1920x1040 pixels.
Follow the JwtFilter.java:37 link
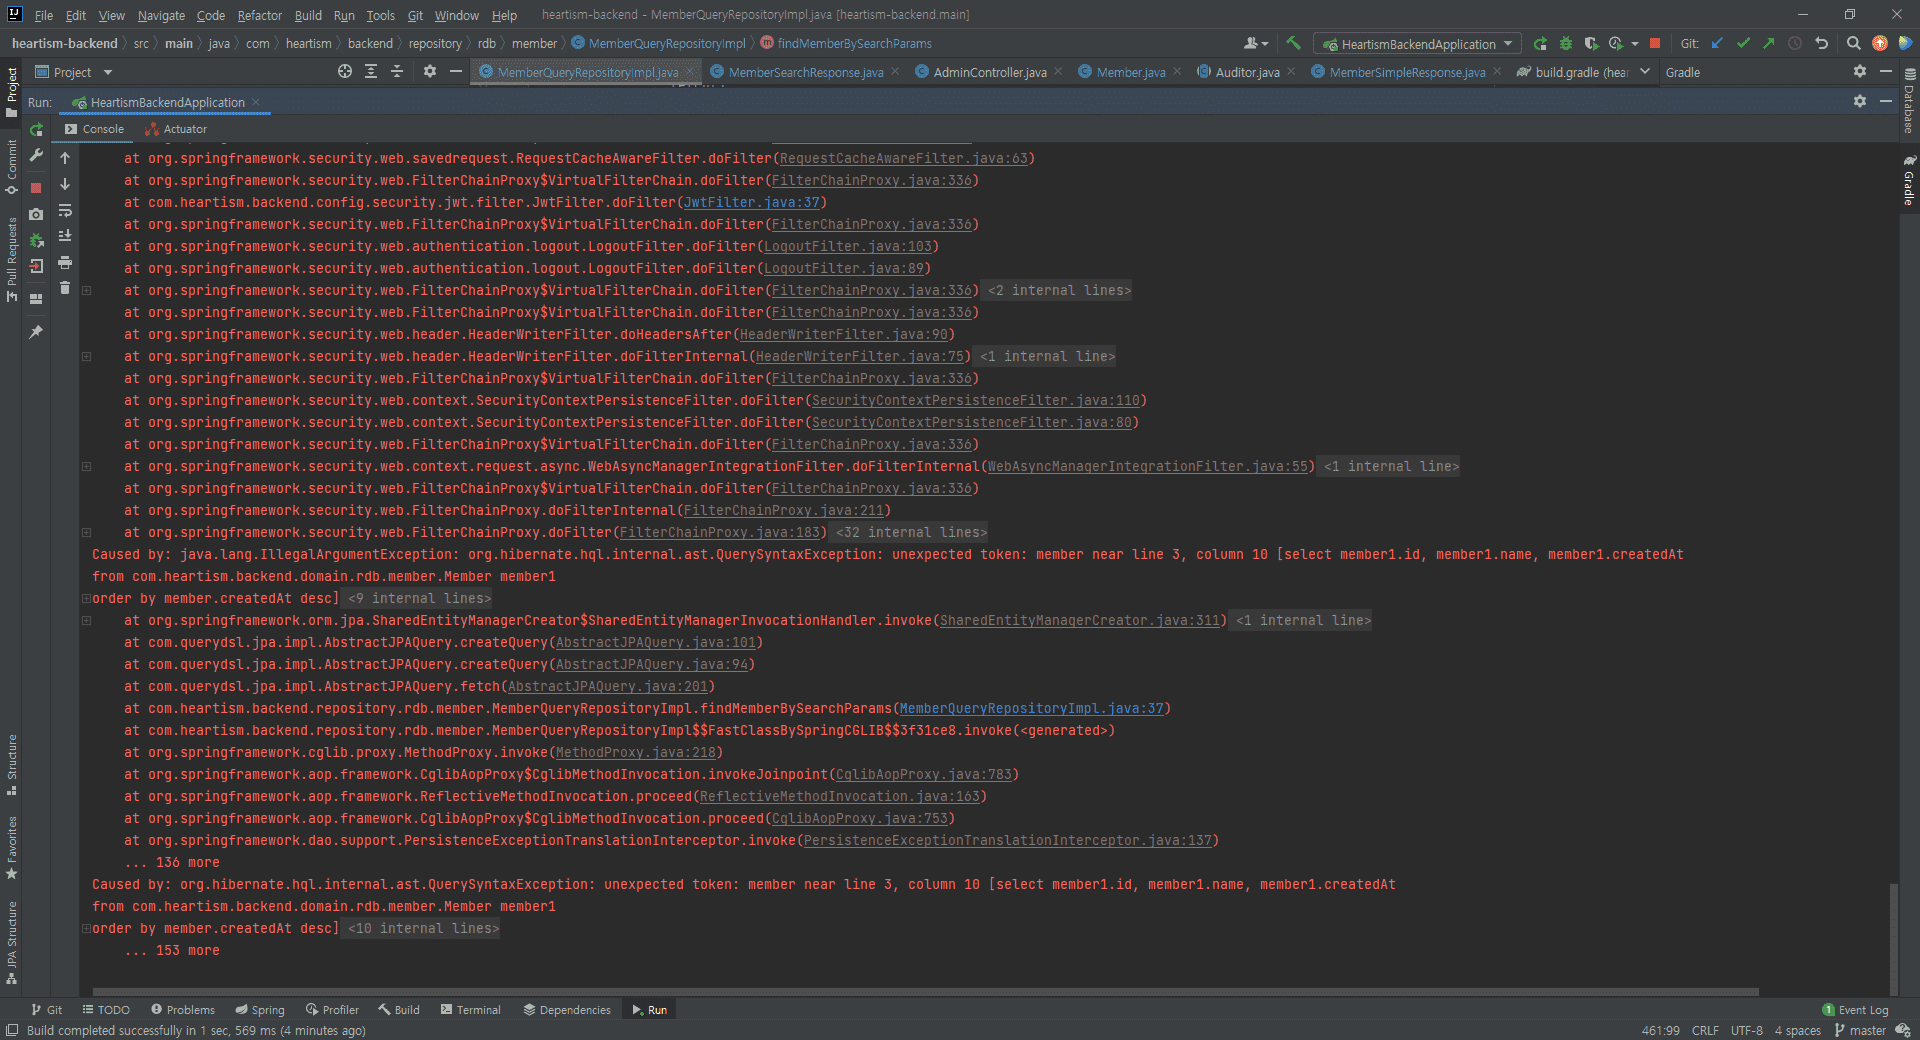pyautogui.click(x=751, y=203)
